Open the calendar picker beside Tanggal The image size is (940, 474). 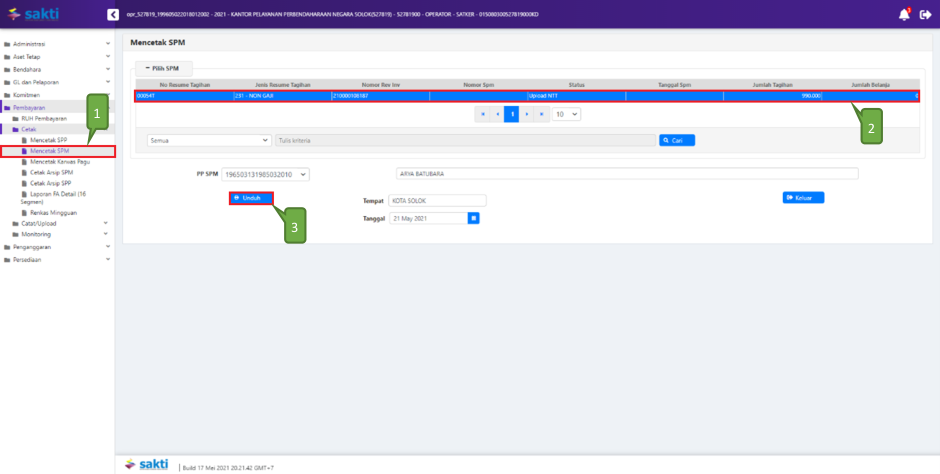473,217
